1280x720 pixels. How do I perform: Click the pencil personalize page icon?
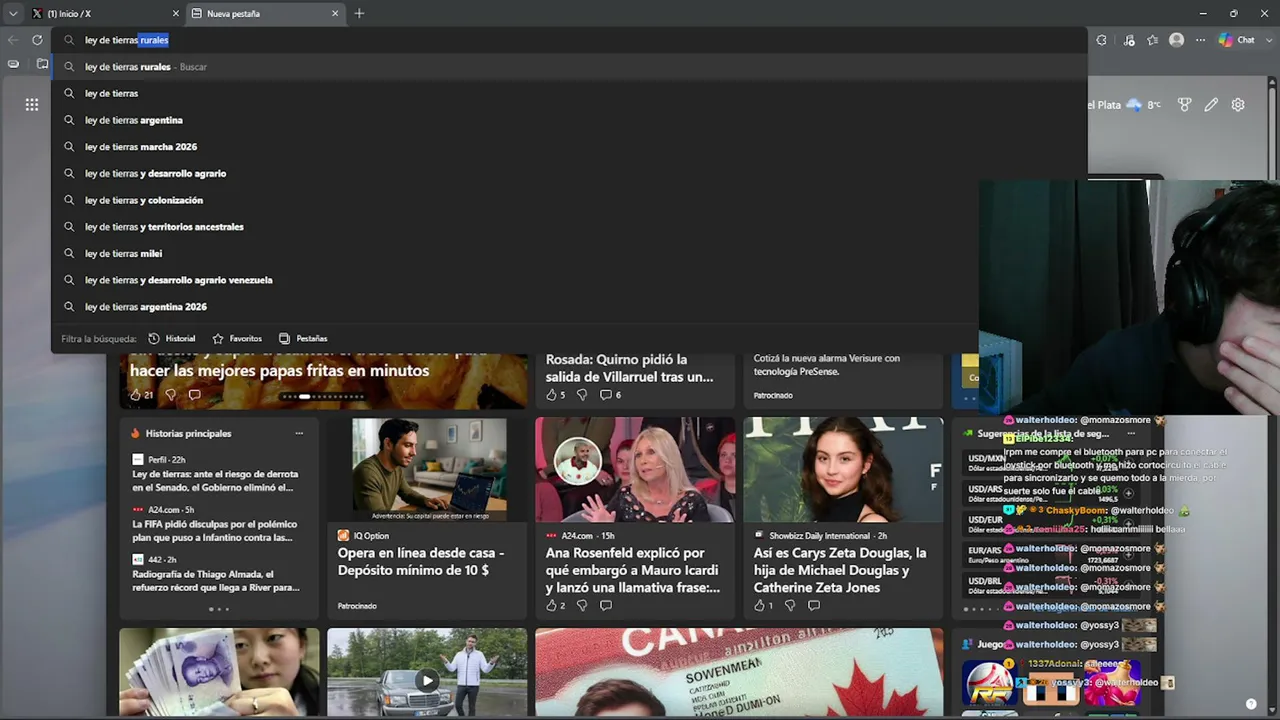[x=1211, y=104]
